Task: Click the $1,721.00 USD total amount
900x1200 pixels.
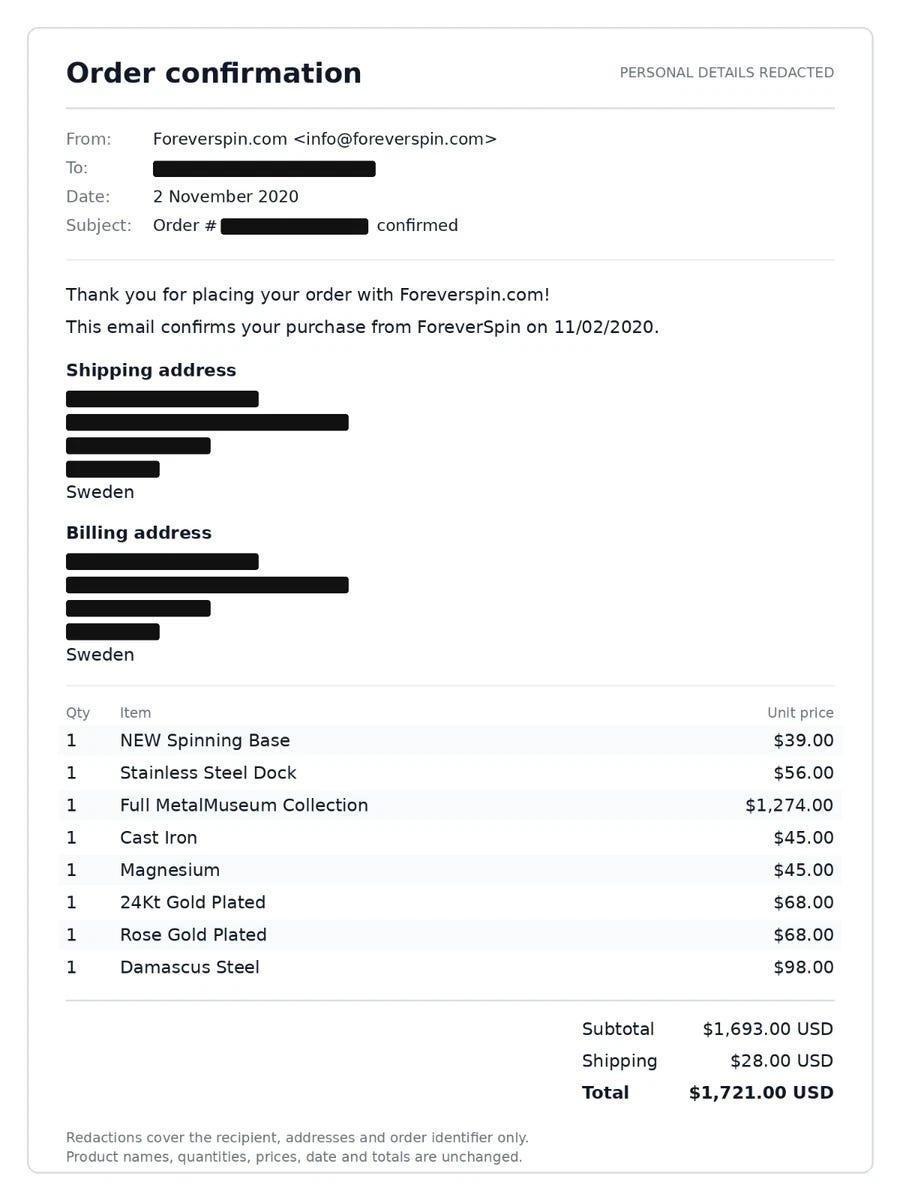Action: pos(761,1093)
